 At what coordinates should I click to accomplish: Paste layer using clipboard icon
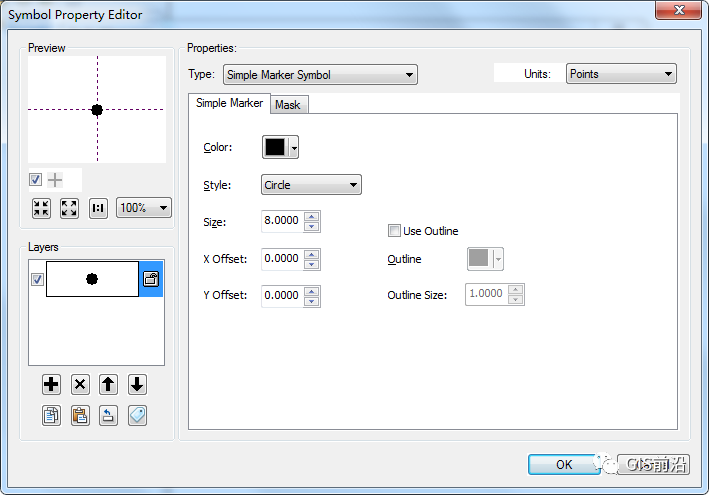pyautogui.click(x=80, y=415)
